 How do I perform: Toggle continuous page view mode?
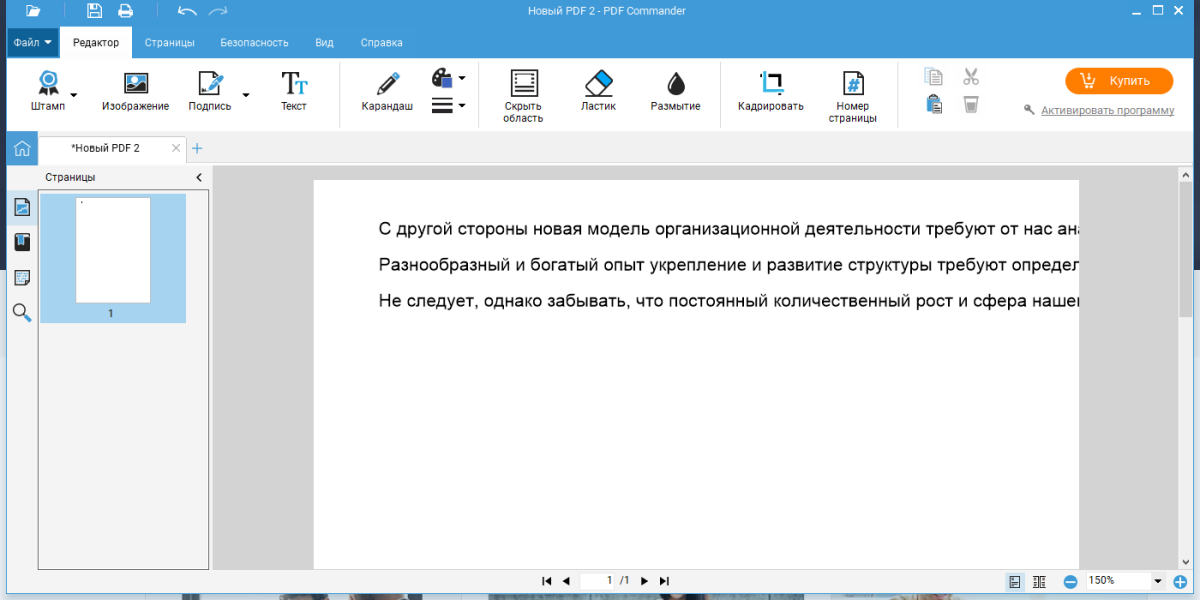pos(1039,581)
